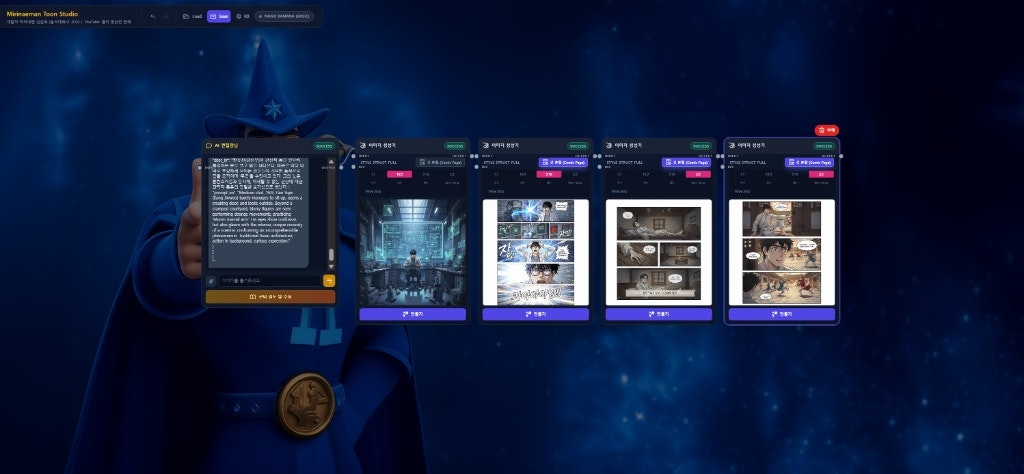Click the SUCCESS badge on the AI chat node
Image resolution: width=1024 pixels, height=474 pixels.
324,146
